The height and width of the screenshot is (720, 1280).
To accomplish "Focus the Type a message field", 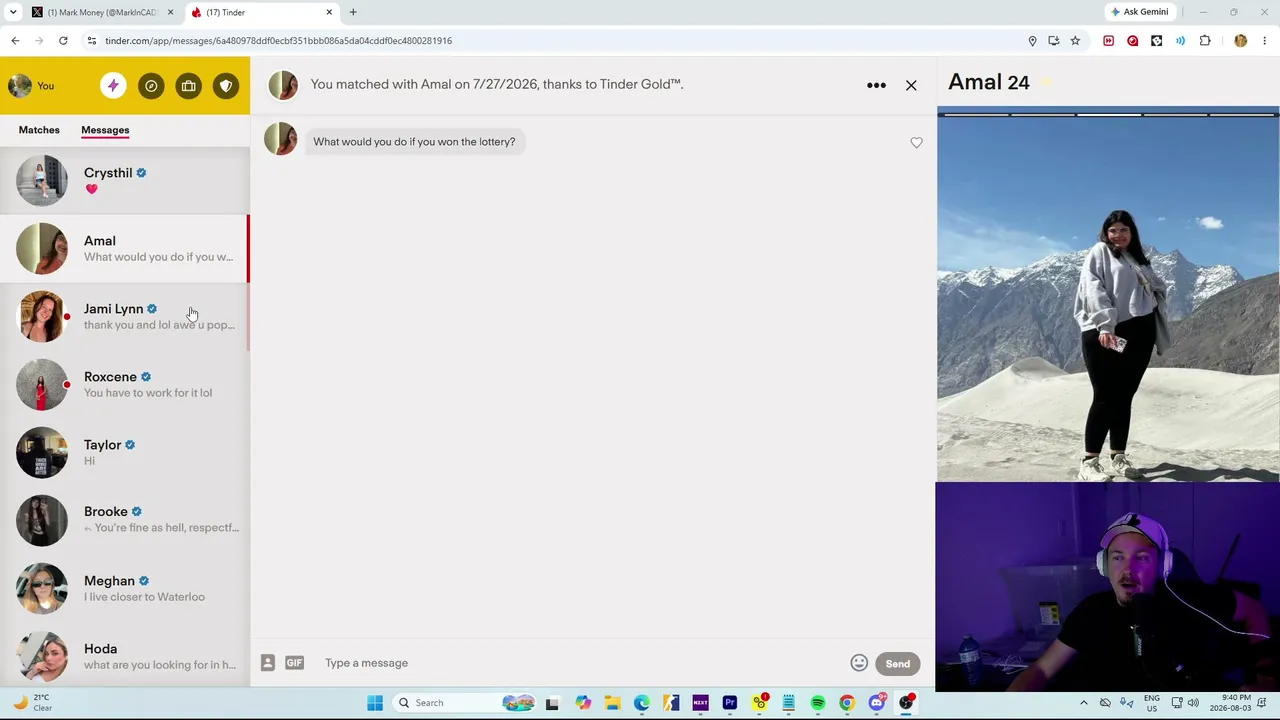I will tap(580, 663).
